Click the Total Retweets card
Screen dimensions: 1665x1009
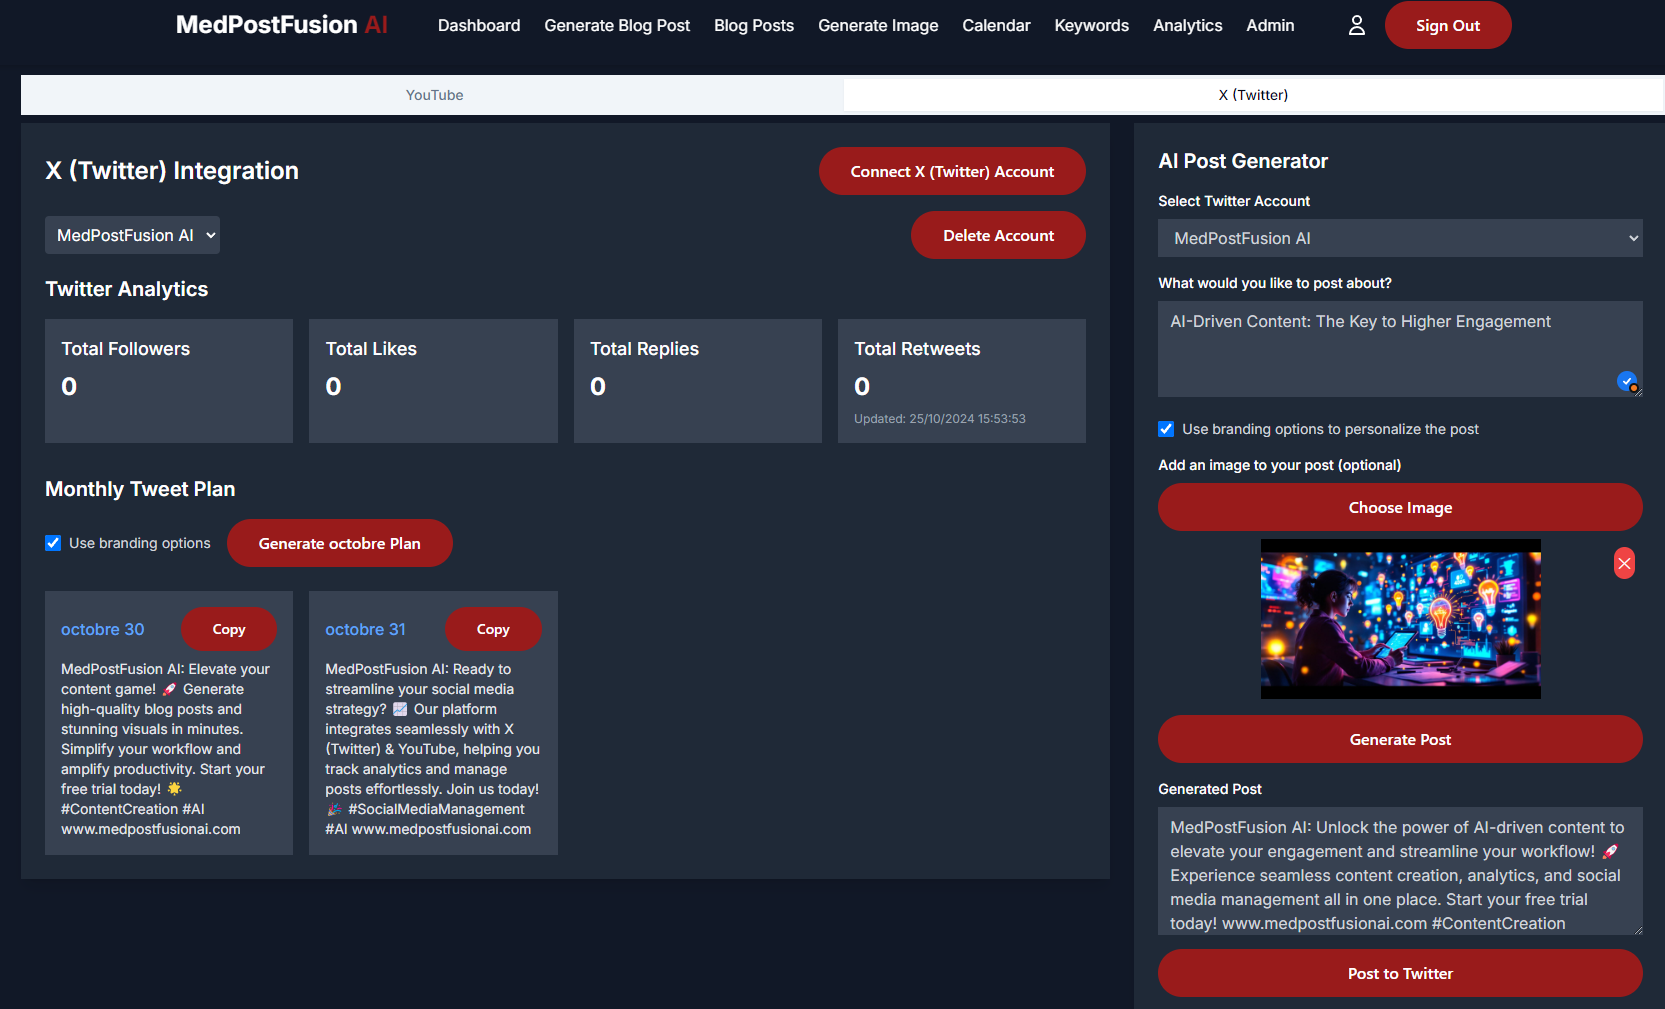point(962,381)
